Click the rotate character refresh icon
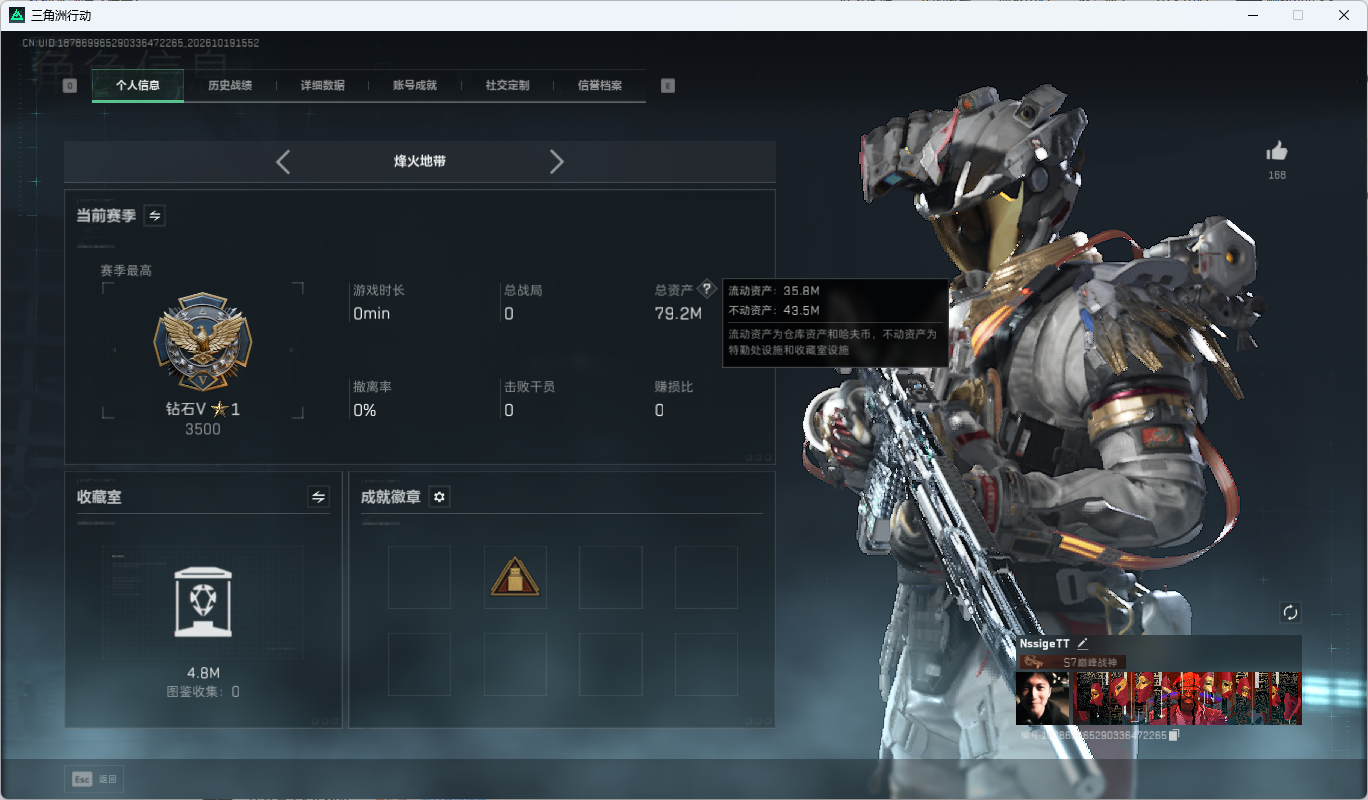Viewport: 1368px width, 800px height. point(1290,612)
